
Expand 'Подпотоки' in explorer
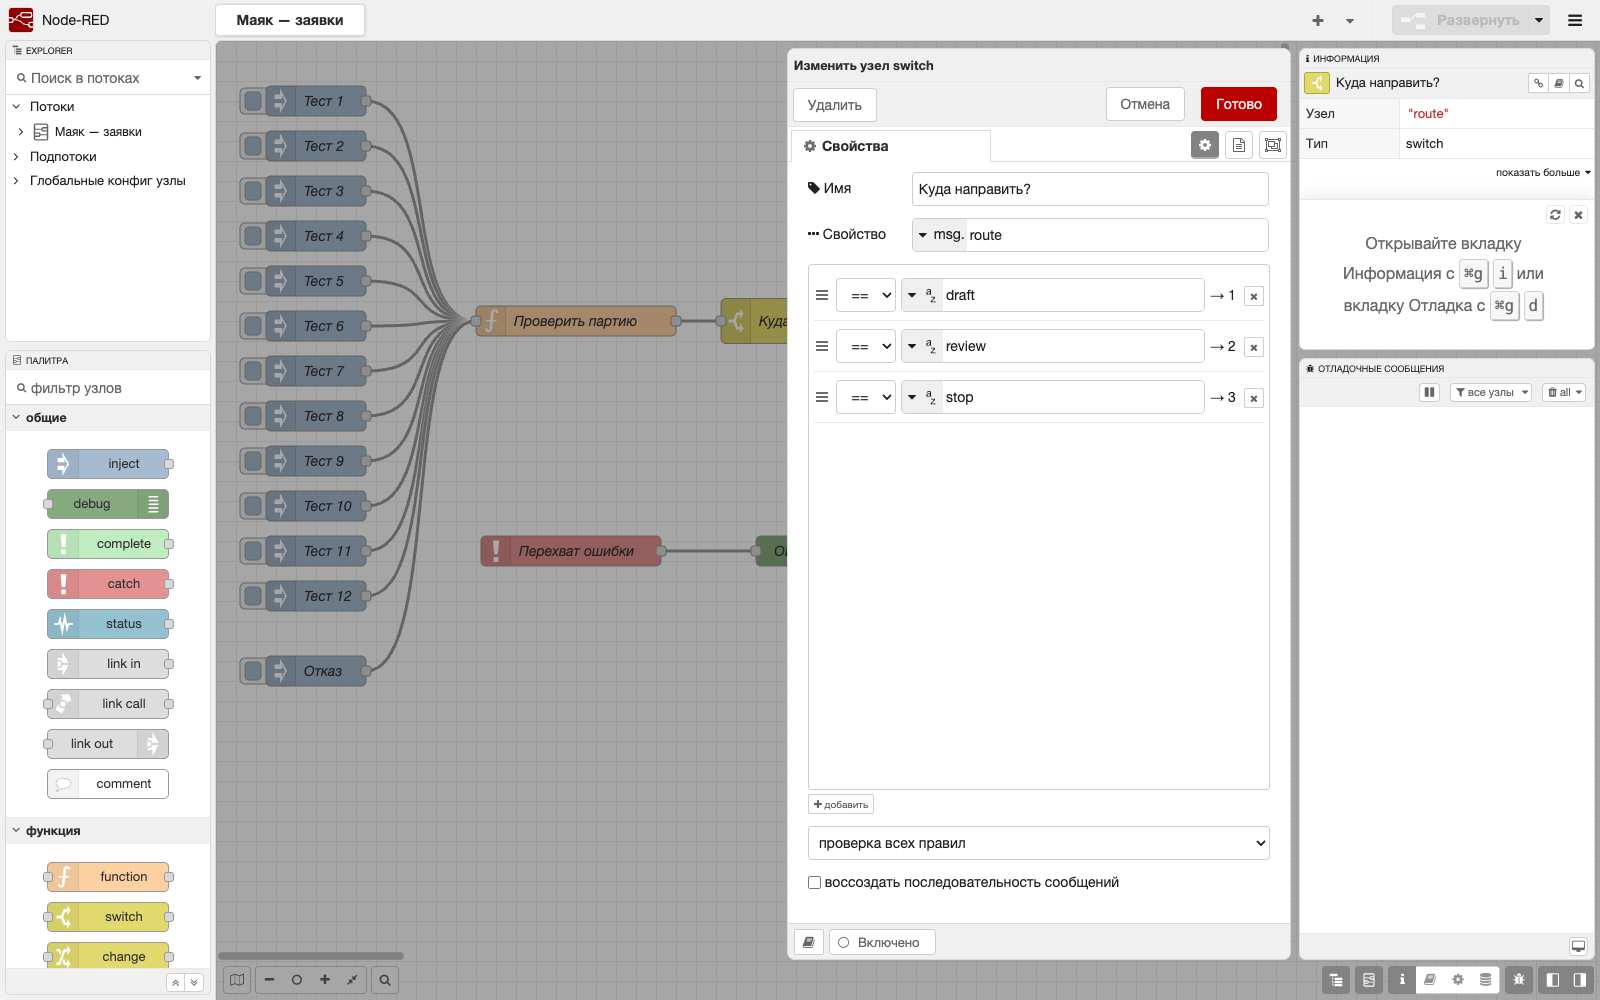pyautogui.click(x=16, y=156)
